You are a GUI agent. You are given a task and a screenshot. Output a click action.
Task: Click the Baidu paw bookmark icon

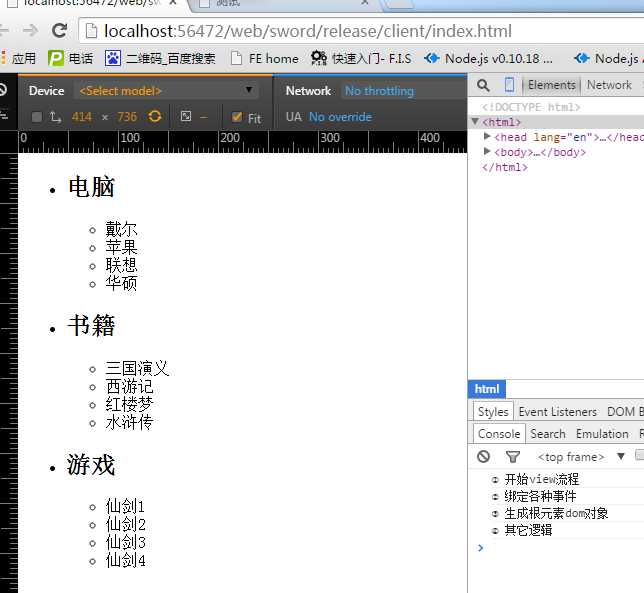click(x=113, y=58)
